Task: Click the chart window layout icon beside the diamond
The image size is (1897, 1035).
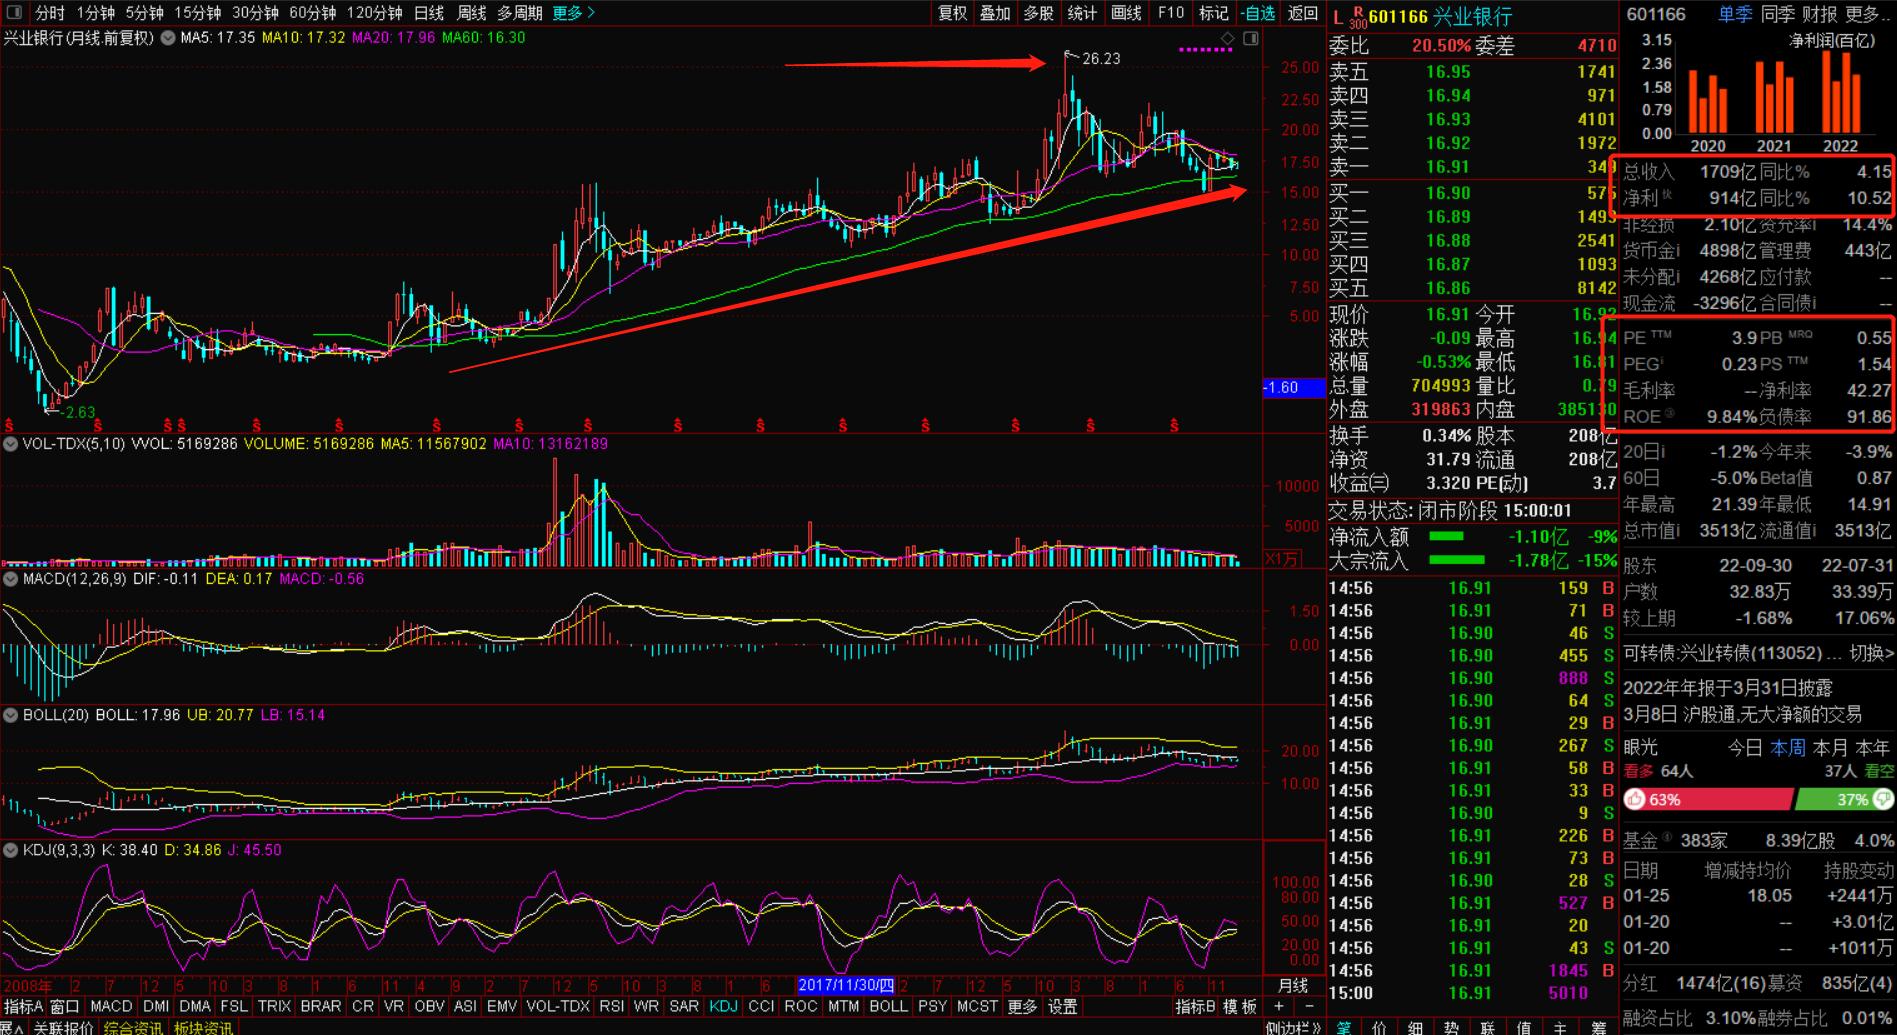Action: (x=1251, y=38)
